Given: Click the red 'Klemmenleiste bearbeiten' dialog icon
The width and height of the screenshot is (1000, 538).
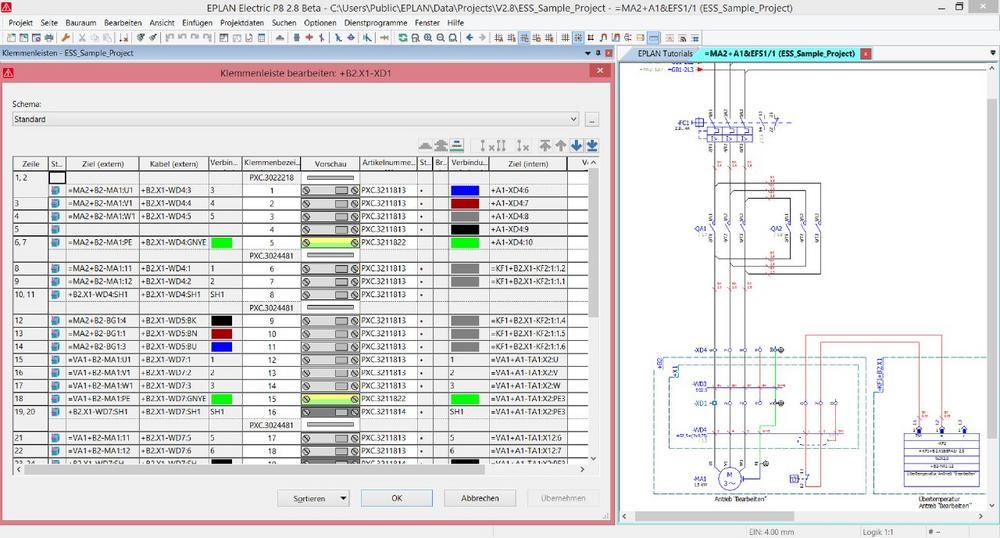Looking at the screenshot, I should click(x=8, y=73).
